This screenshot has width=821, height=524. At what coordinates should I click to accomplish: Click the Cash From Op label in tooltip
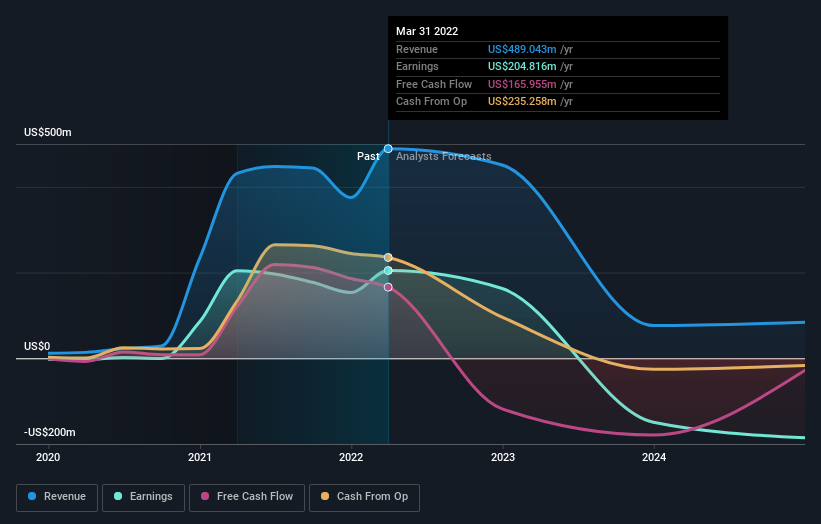(431, 102)
